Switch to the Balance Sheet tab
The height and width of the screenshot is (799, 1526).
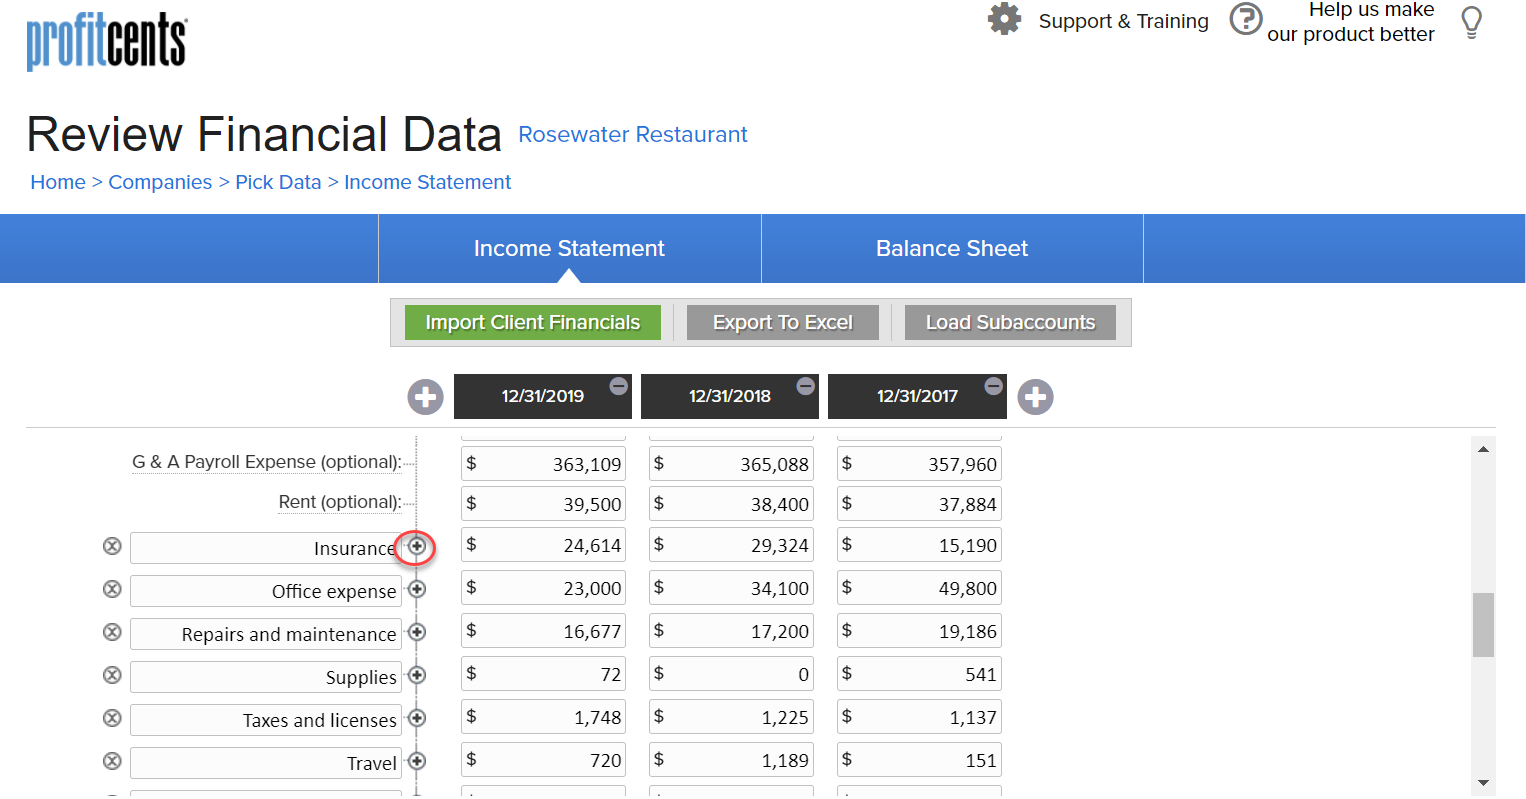click(x=952, y=248)
